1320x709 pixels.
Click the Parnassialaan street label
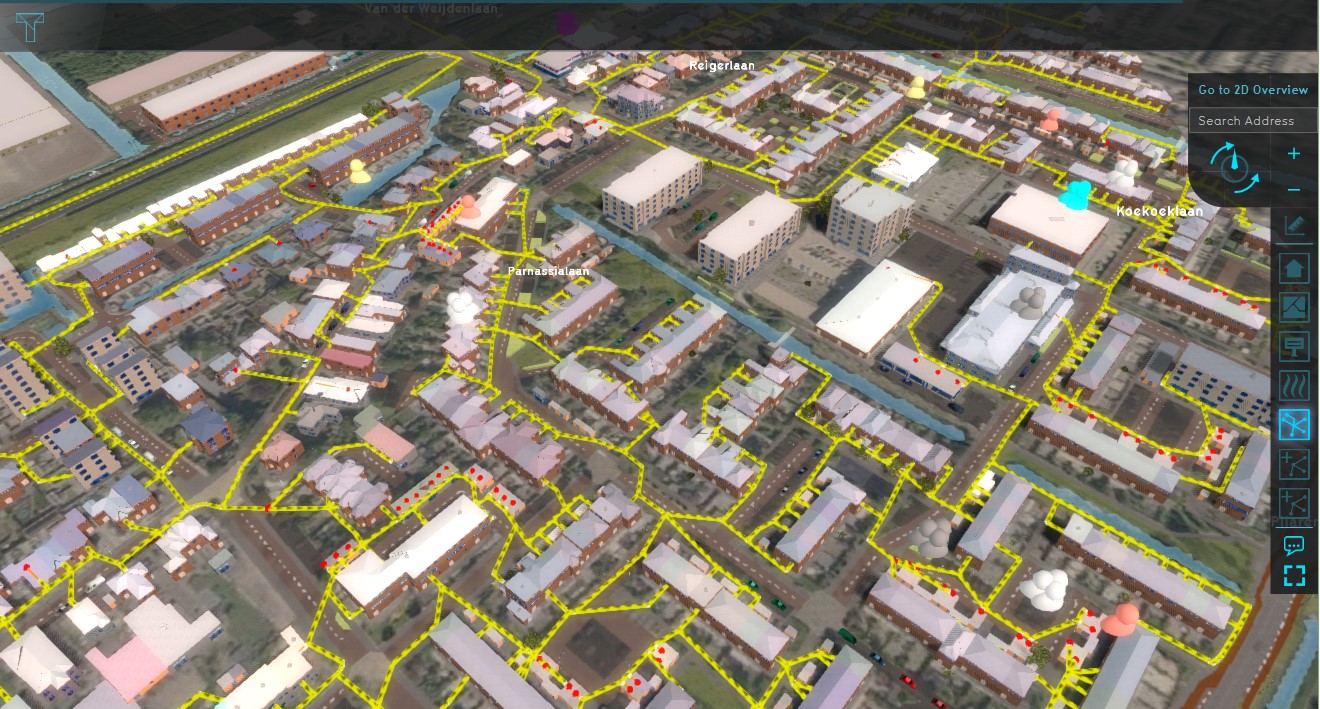tap(548, 271)
